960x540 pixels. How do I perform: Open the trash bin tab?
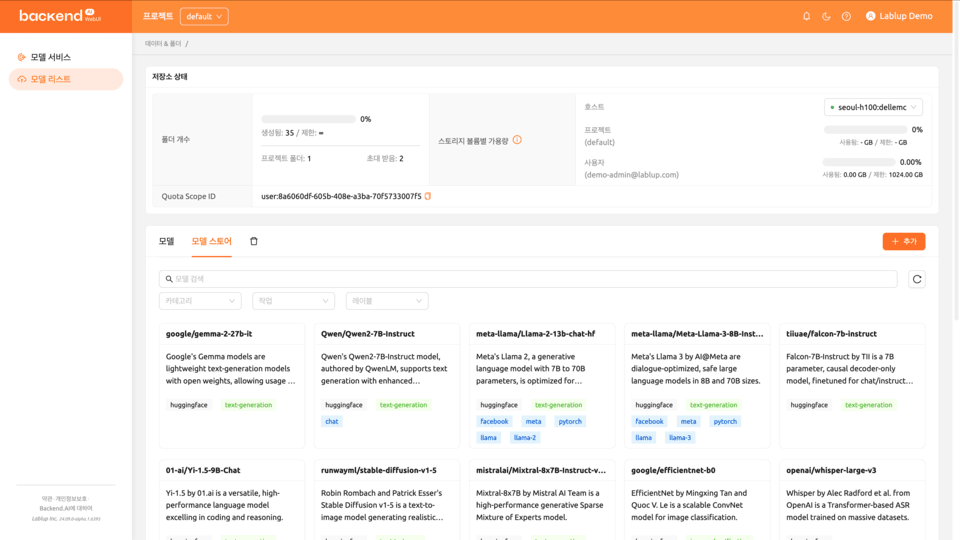(x=254, y=241)
